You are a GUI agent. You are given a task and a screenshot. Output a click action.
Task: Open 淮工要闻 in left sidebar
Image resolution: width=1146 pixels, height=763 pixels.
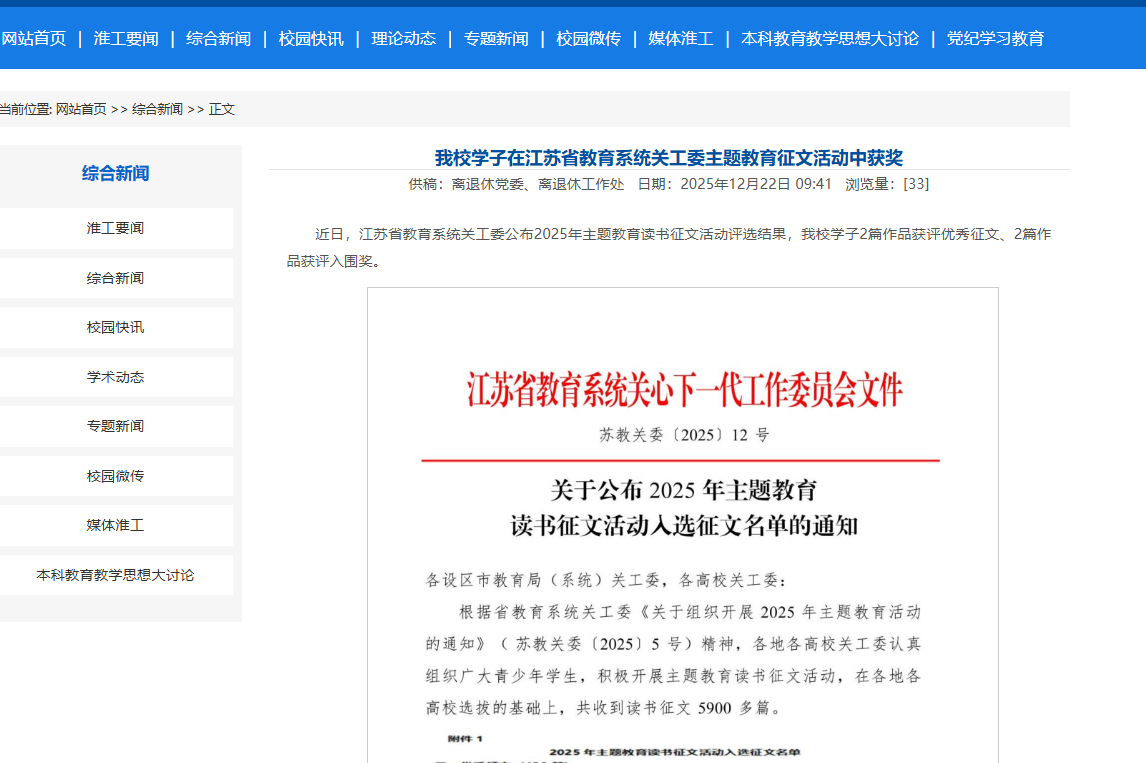[x=115, y=228]
